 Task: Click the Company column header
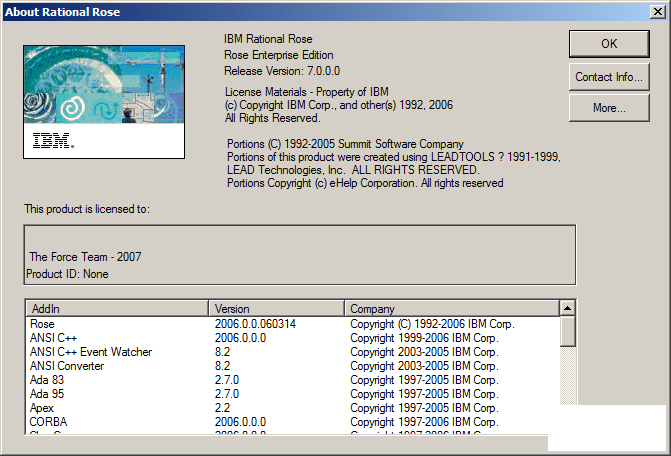pyautogui.click(x=452, y=308)
